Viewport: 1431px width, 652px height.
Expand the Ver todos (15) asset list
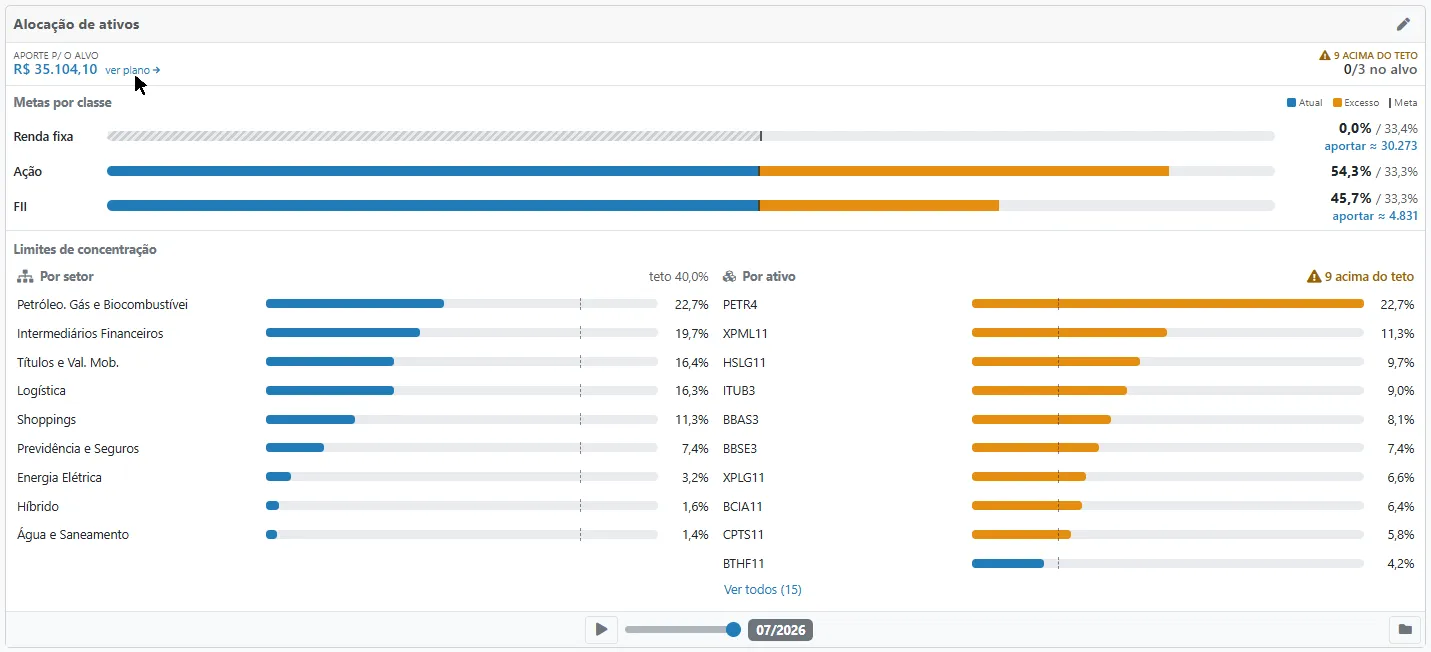pyautogui.click(x=762, y=590)
